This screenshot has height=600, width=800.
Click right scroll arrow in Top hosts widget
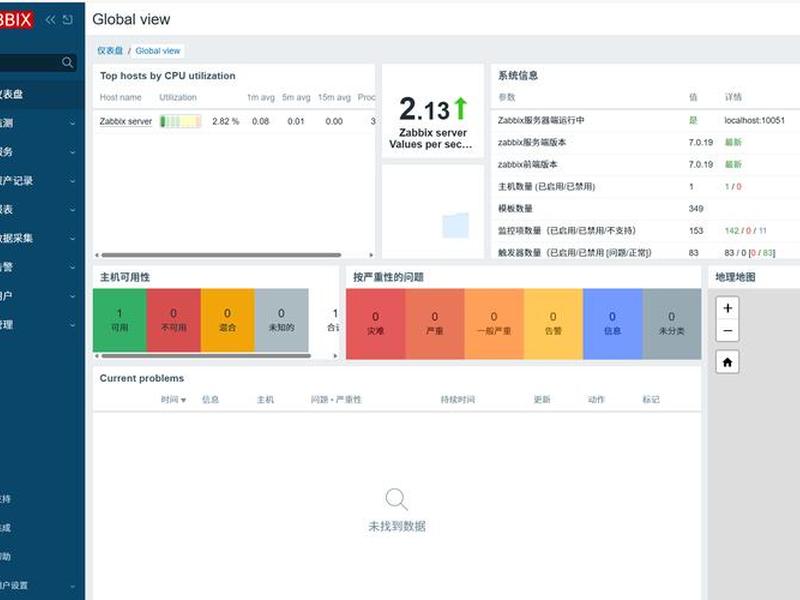click(x=371, y=255)
